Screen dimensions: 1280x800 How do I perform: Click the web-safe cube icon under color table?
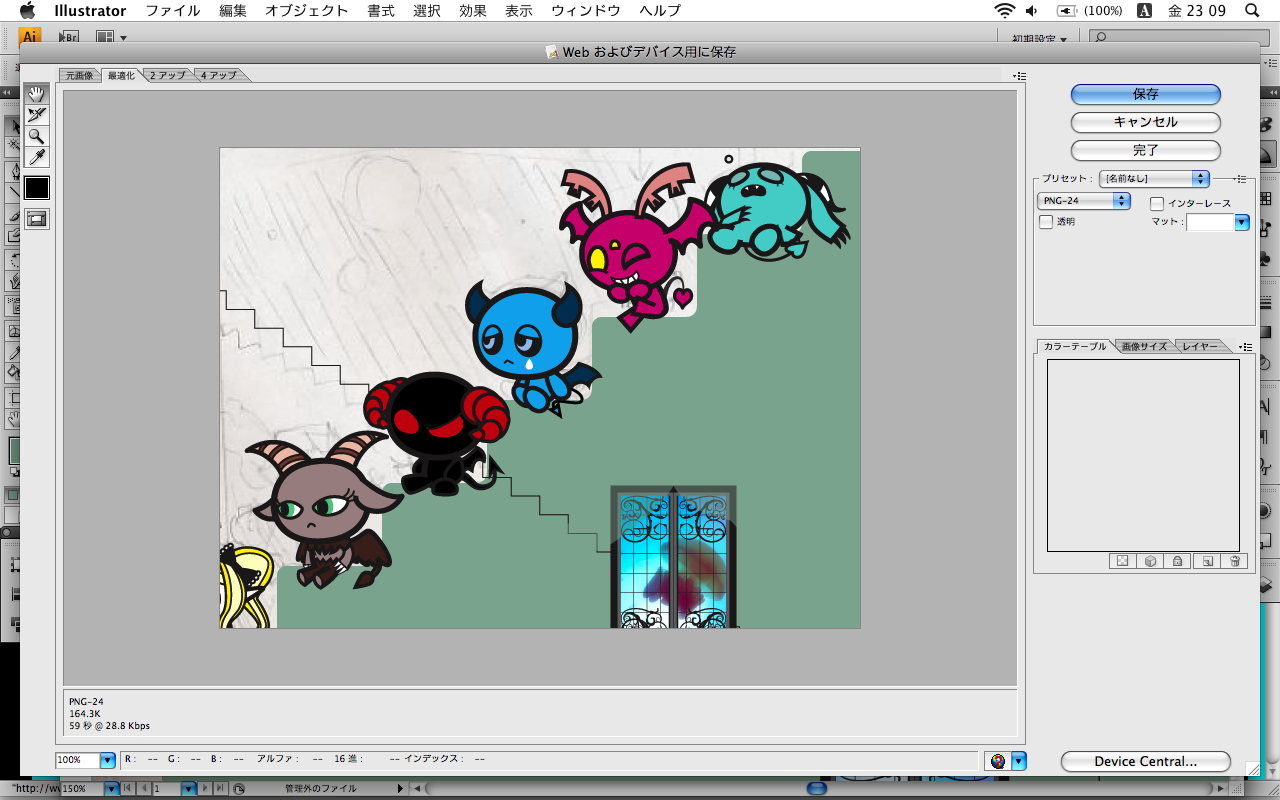1150,561
